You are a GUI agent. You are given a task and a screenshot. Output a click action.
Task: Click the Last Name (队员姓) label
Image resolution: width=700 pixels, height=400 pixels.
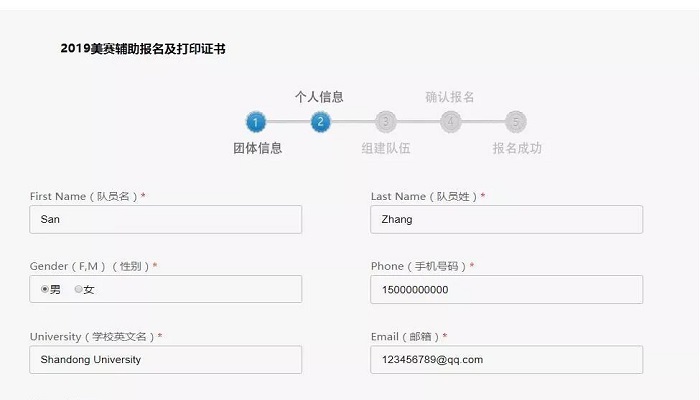tap(428, 196)
